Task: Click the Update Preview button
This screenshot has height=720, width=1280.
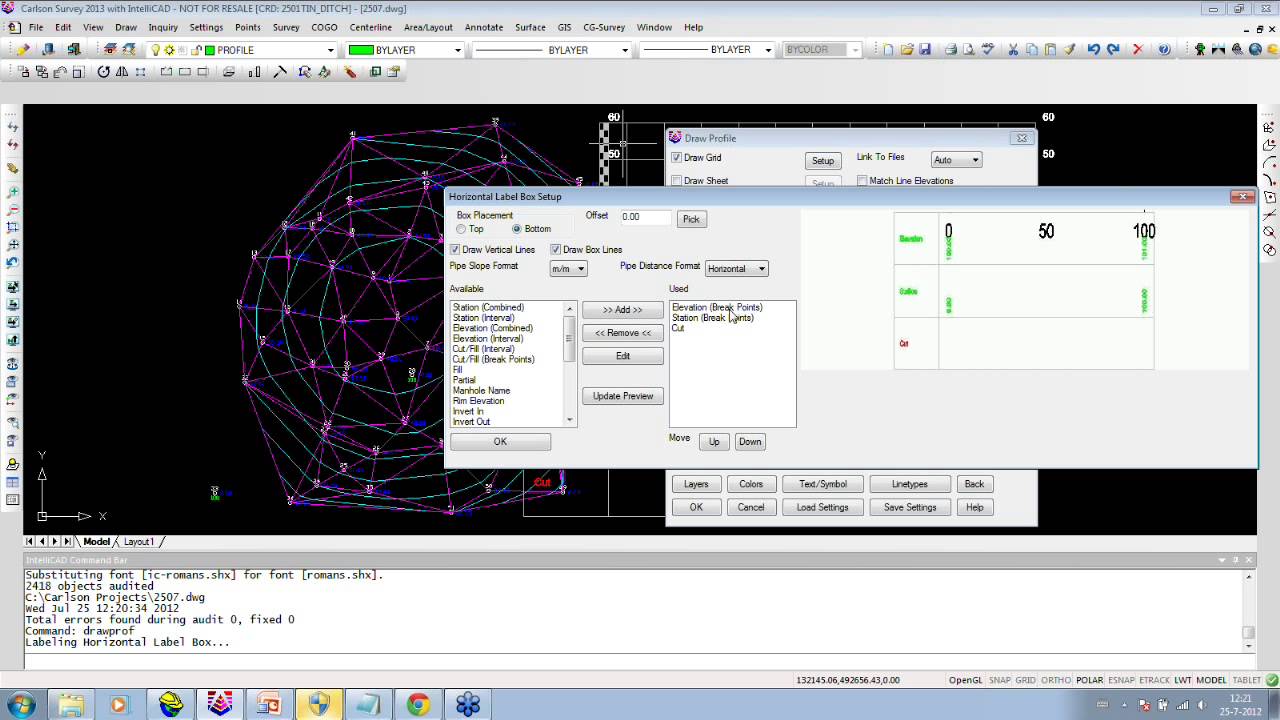Action: [623, 396]
